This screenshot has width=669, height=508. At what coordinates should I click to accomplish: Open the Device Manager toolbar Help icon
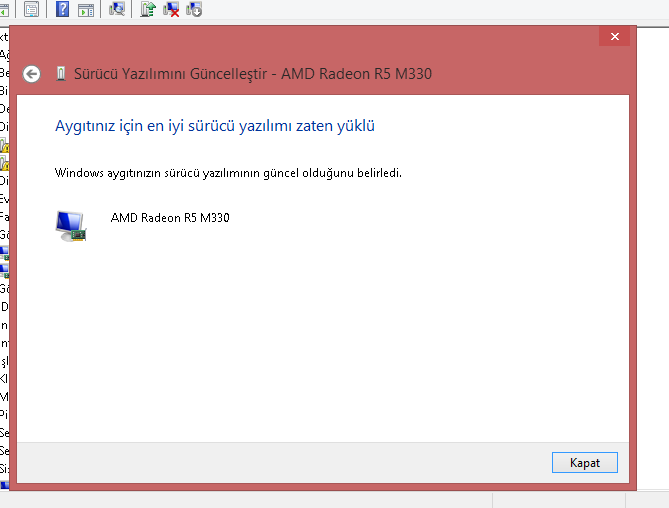pos(62,9)
